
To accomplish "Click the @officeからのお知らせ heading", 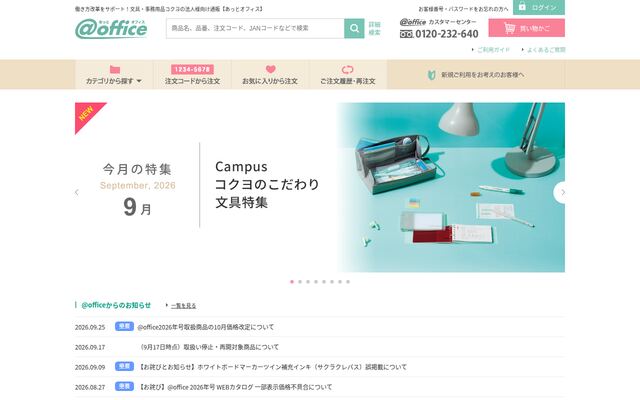I will pyautogui.click(x=116, y=305).
